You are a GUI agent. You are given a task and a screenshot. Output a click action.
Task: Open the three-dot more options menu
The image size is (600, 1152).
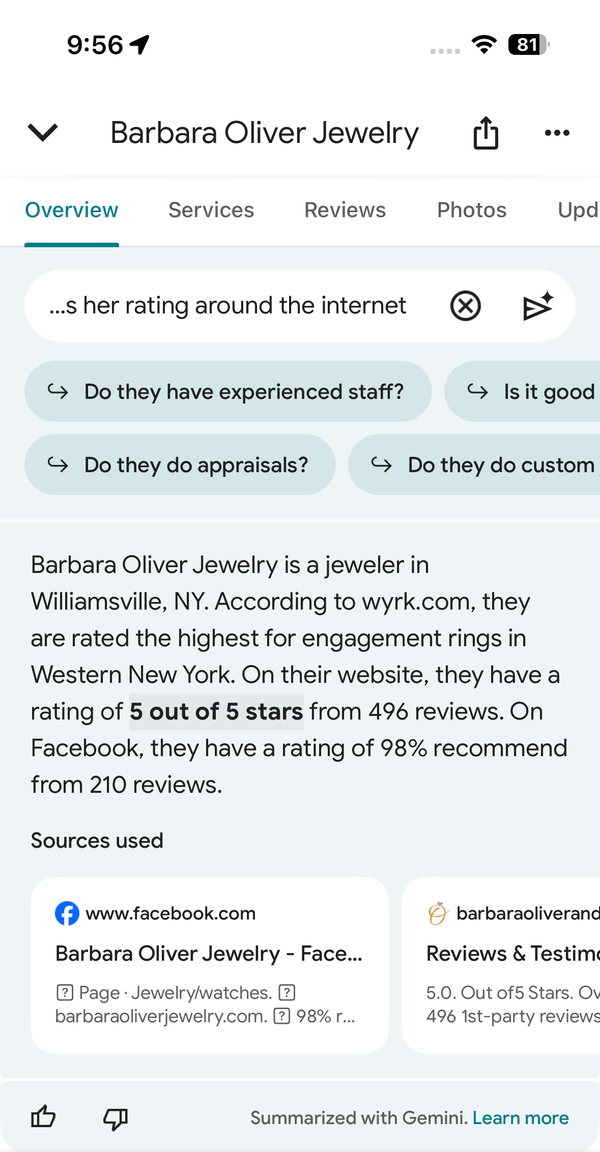(x=557, y=133)
